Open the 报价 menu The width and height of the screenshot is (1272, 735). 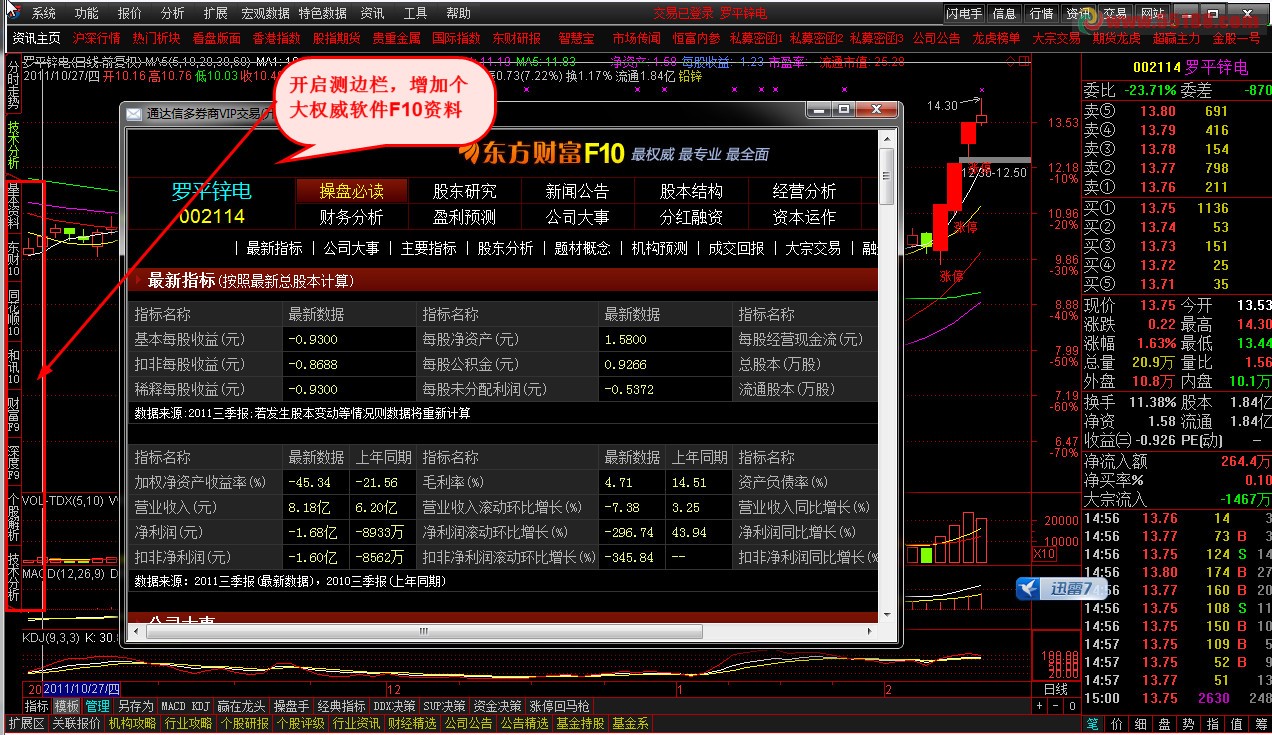pos(129,13)
